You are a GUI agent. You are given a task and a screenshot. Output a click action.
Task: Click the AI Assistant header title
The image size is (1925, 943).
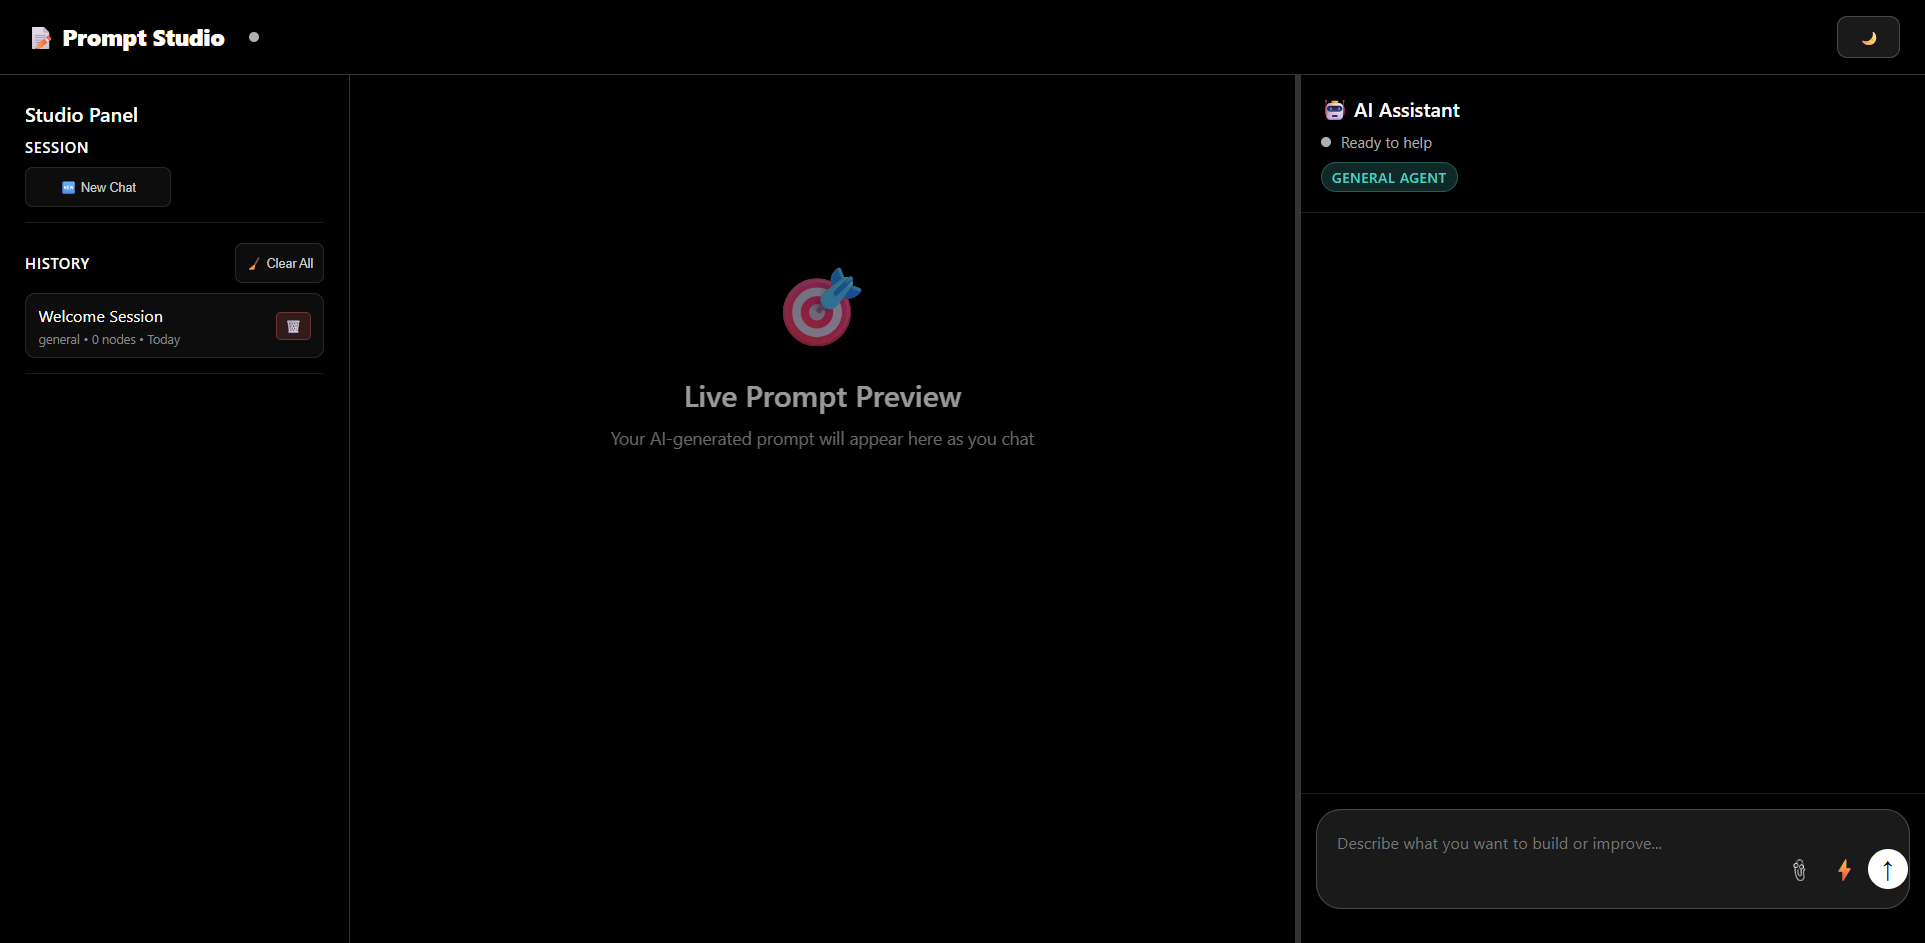tap(1406, 110)
